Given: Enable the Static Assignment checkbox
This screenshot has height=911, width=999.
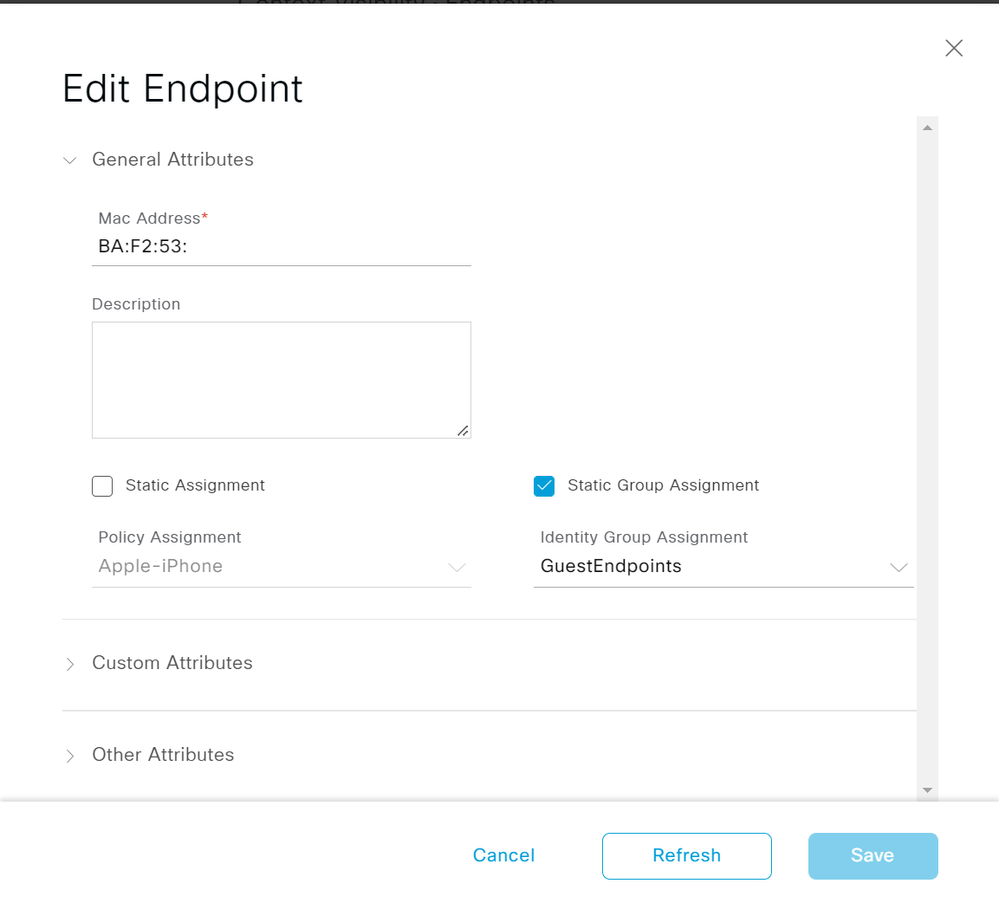Looking at the screenshot, I should tap(102, 486).
